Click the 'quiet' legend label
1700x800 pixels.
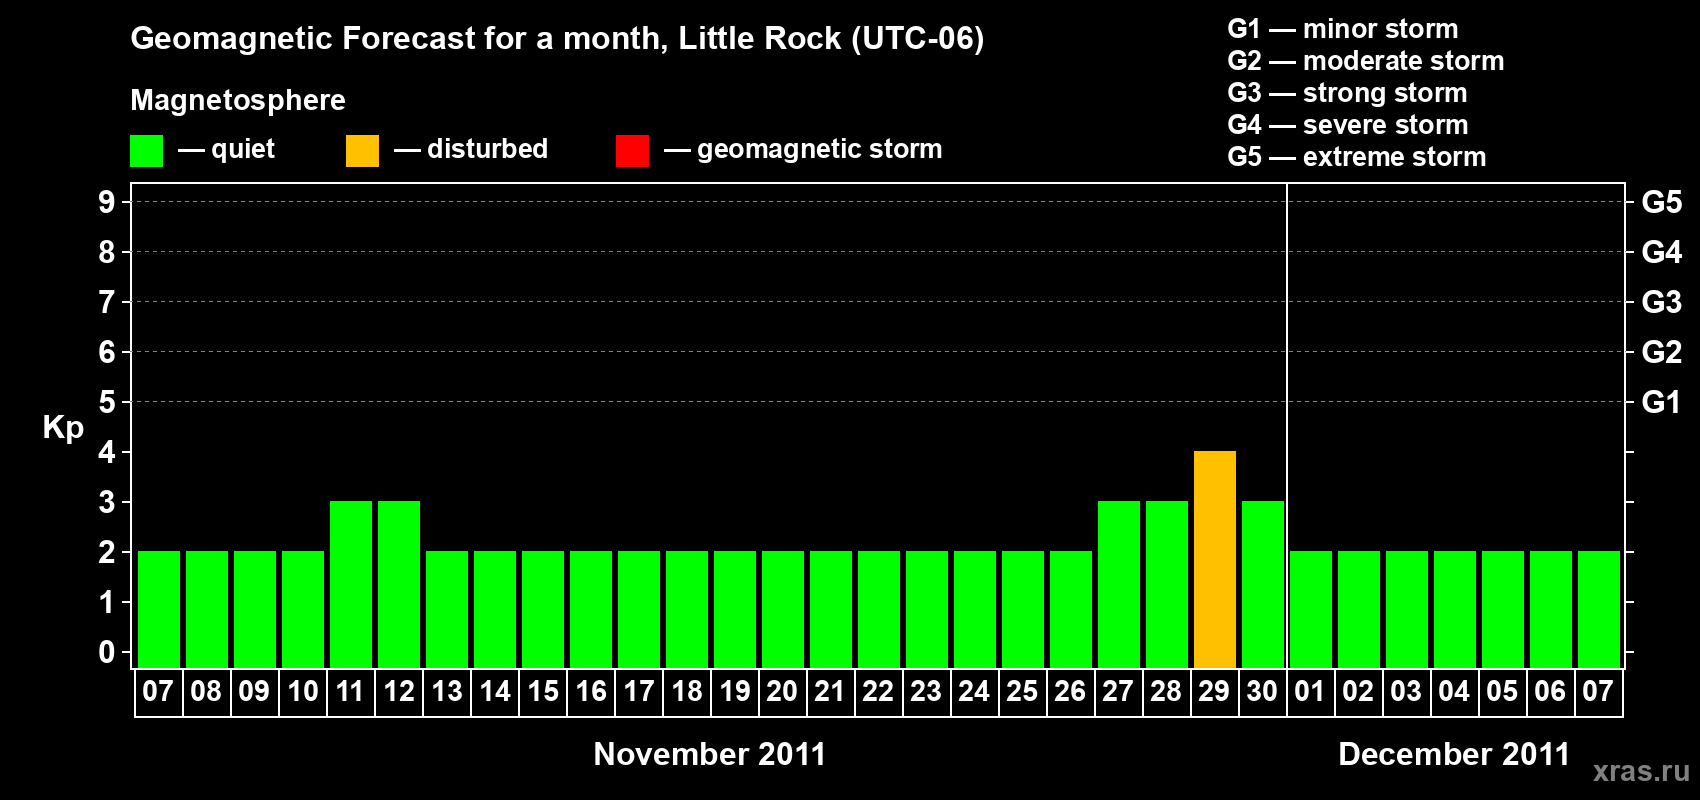[243, 150]
